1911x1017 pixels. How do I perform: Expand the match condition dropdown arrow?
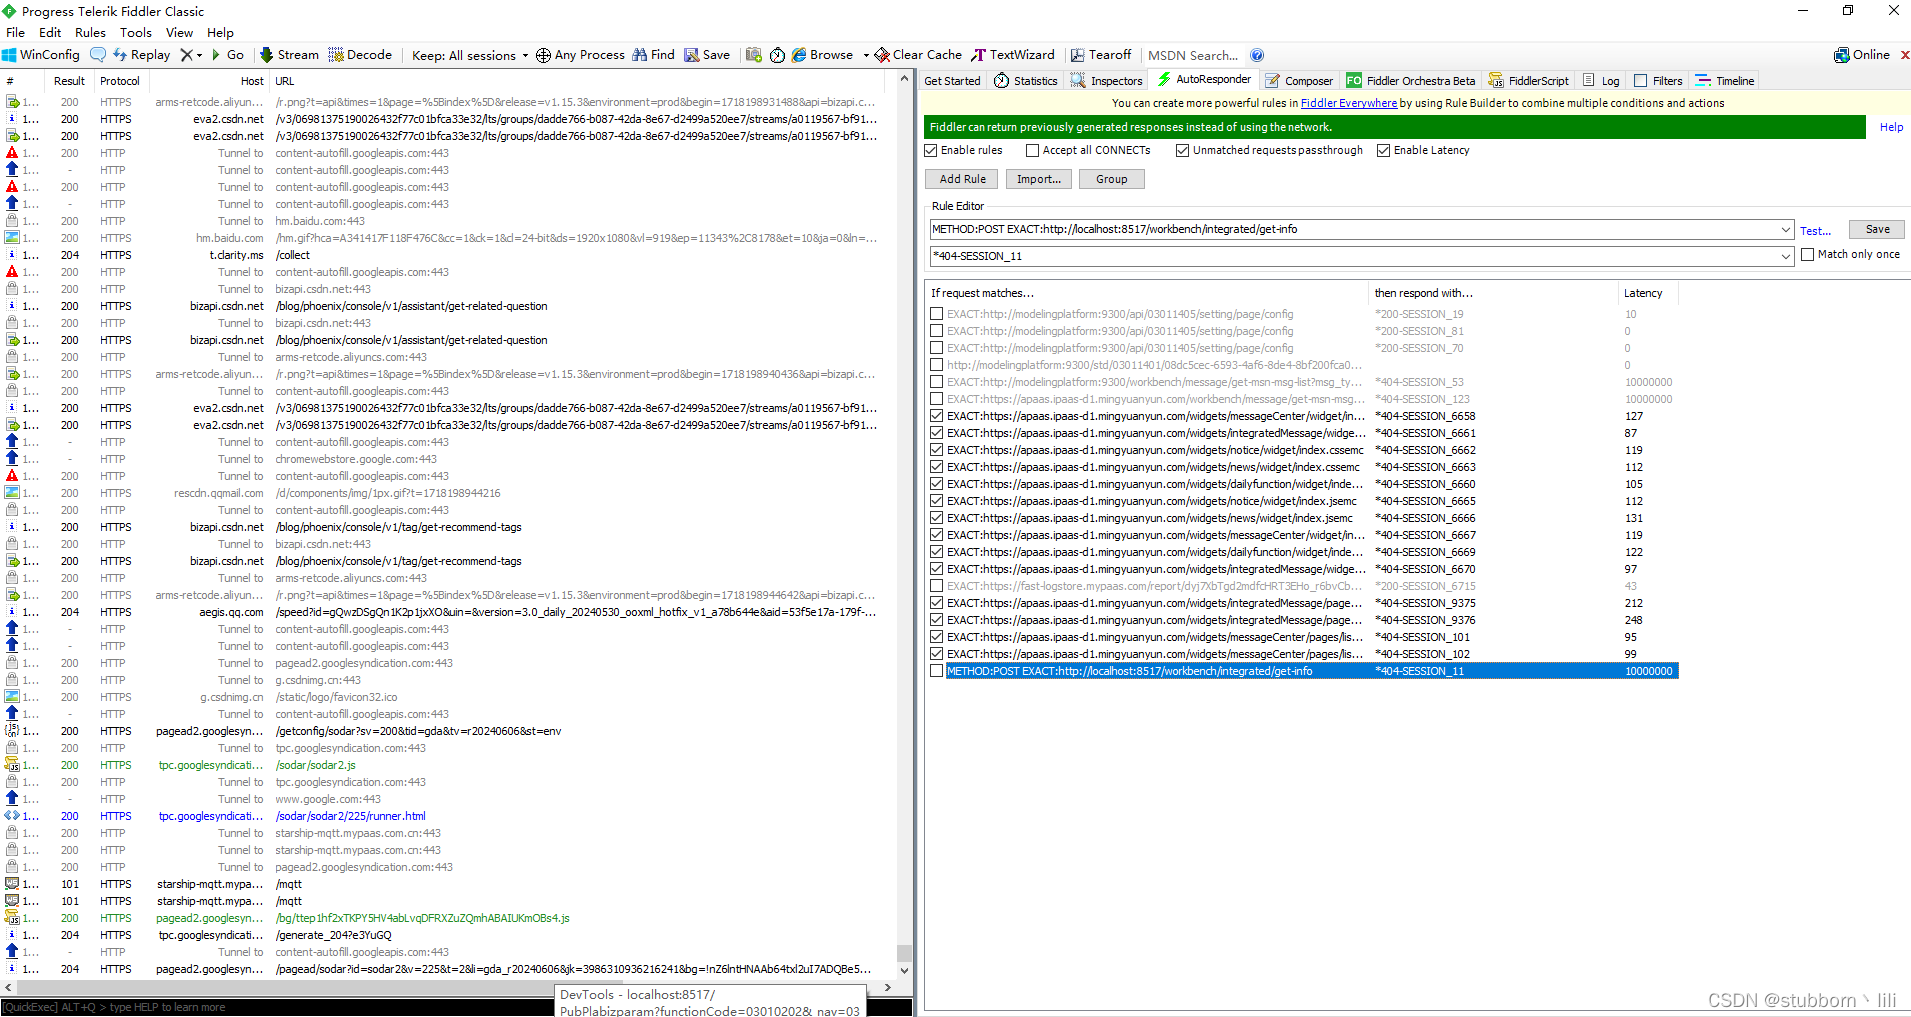coord(1786,229)
